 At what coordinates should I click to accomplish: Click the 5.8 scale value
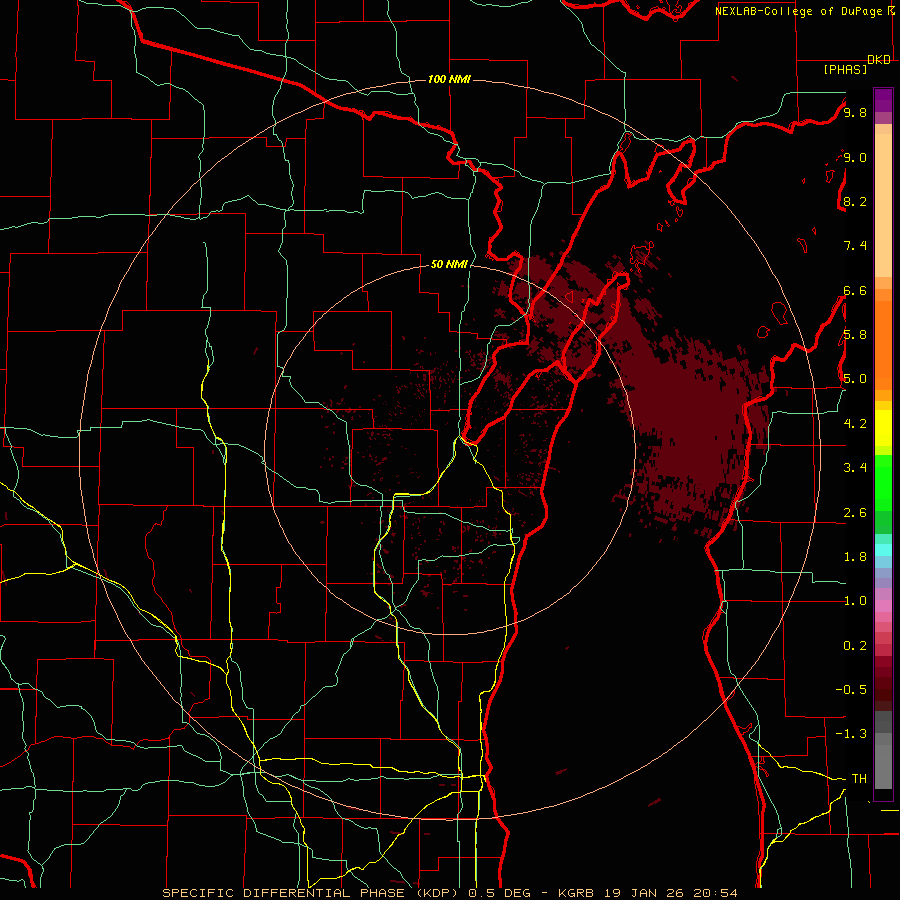(x=855, y=335)
